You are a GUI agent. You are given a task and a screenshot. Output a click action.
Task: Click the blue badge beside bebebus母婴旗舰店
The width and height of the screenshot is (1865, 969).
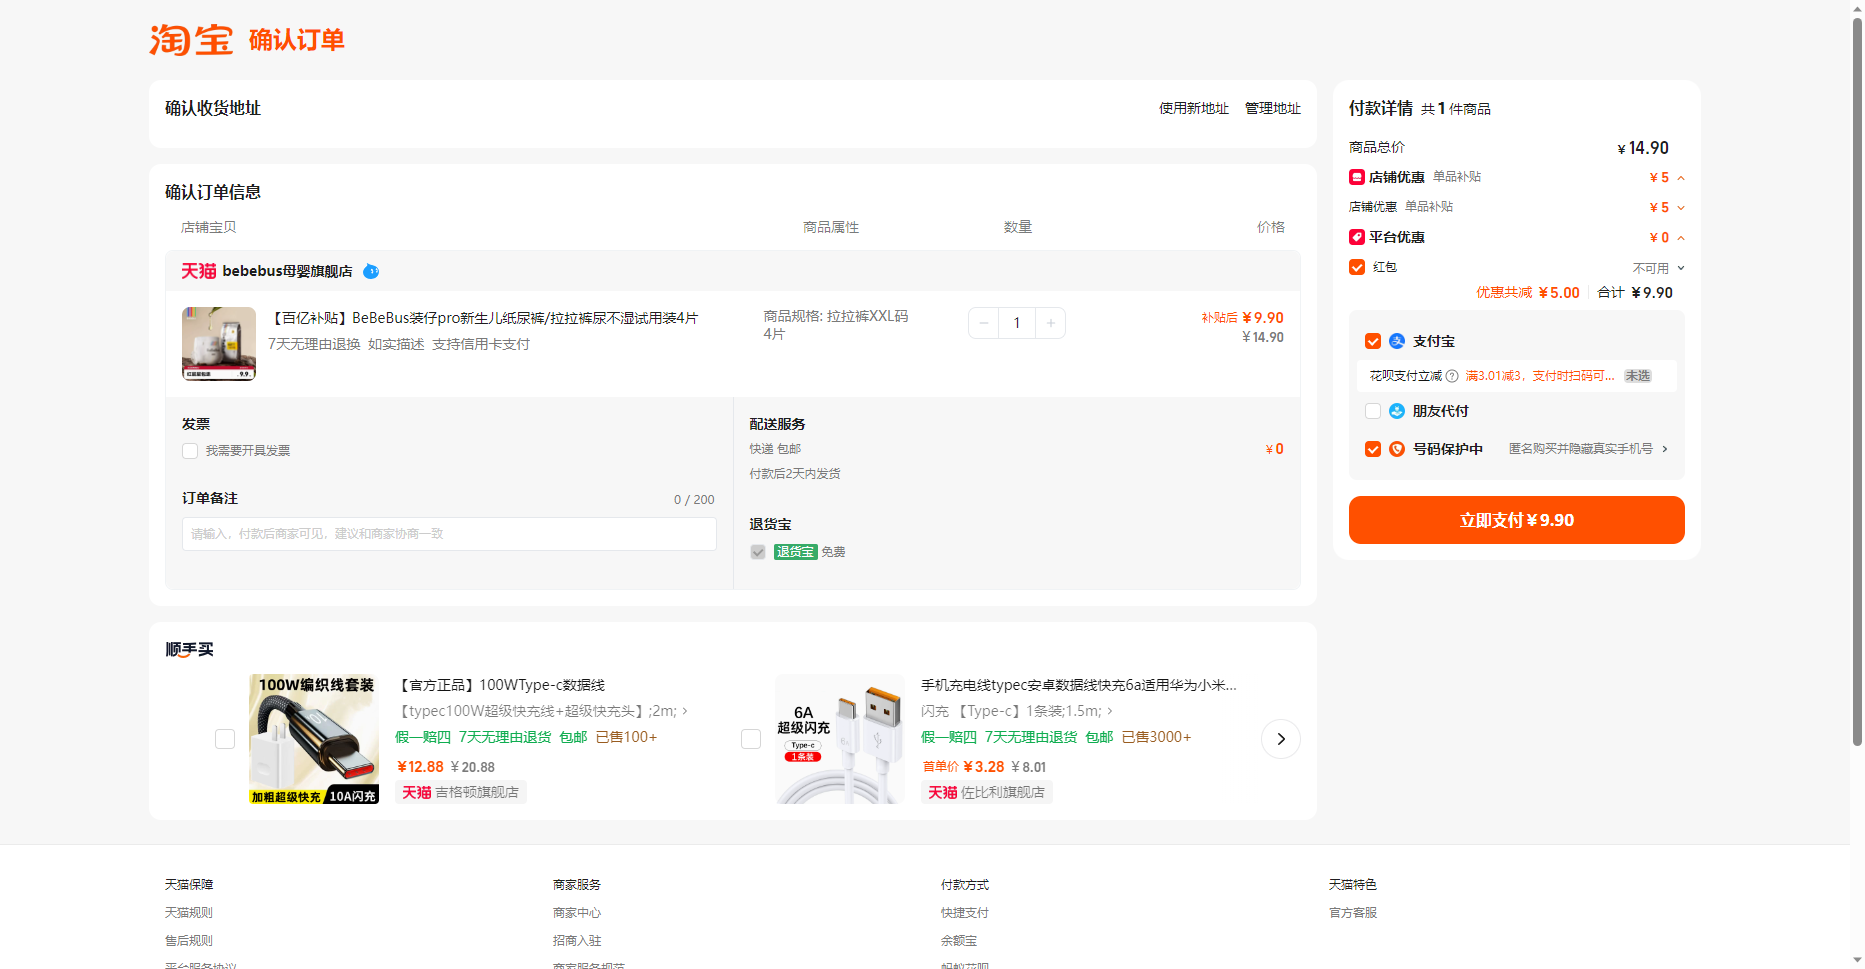(371, 271)
